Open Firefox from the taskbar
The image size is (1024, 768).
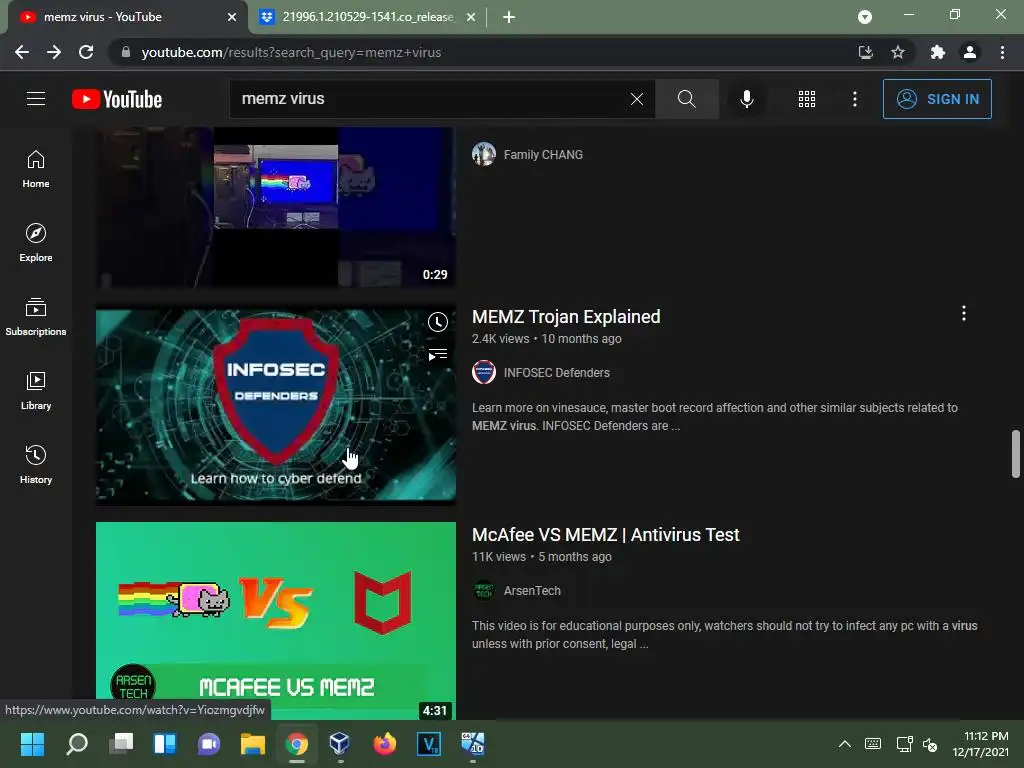(385, 744)
